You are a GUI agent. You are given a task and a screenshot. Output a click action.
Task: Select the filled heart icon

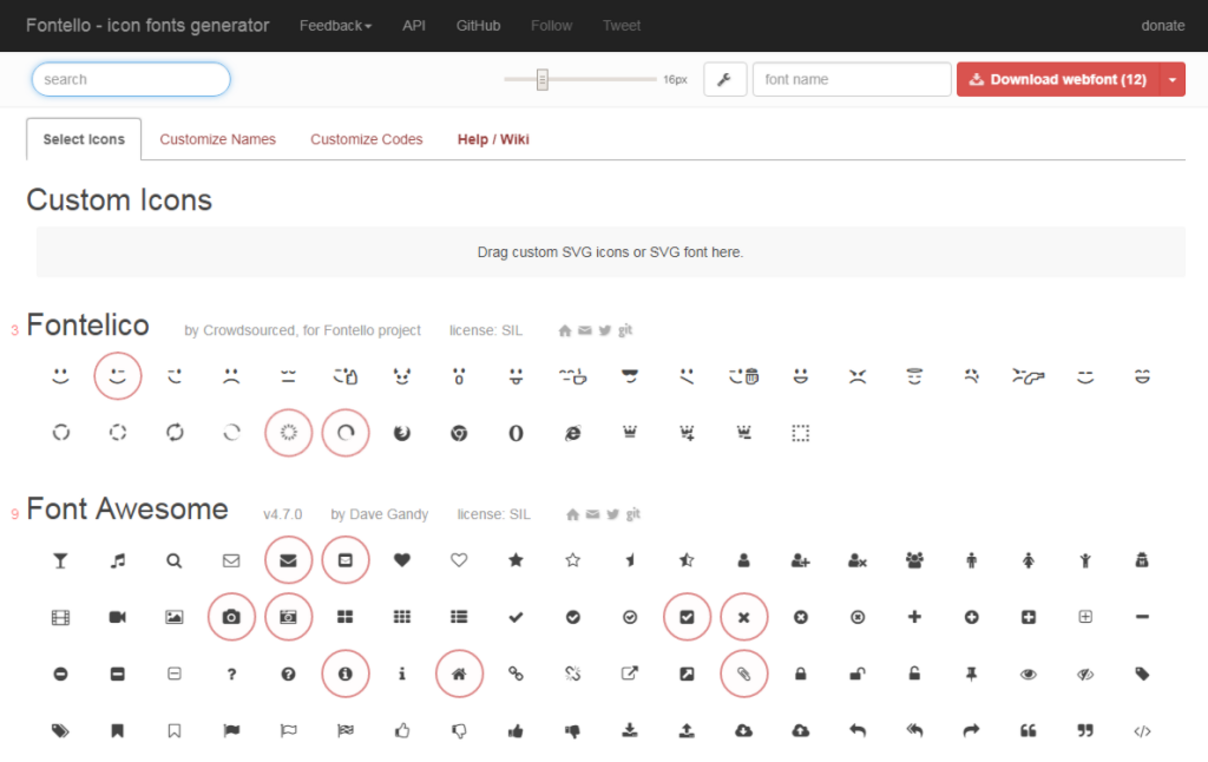pos(402,561)
